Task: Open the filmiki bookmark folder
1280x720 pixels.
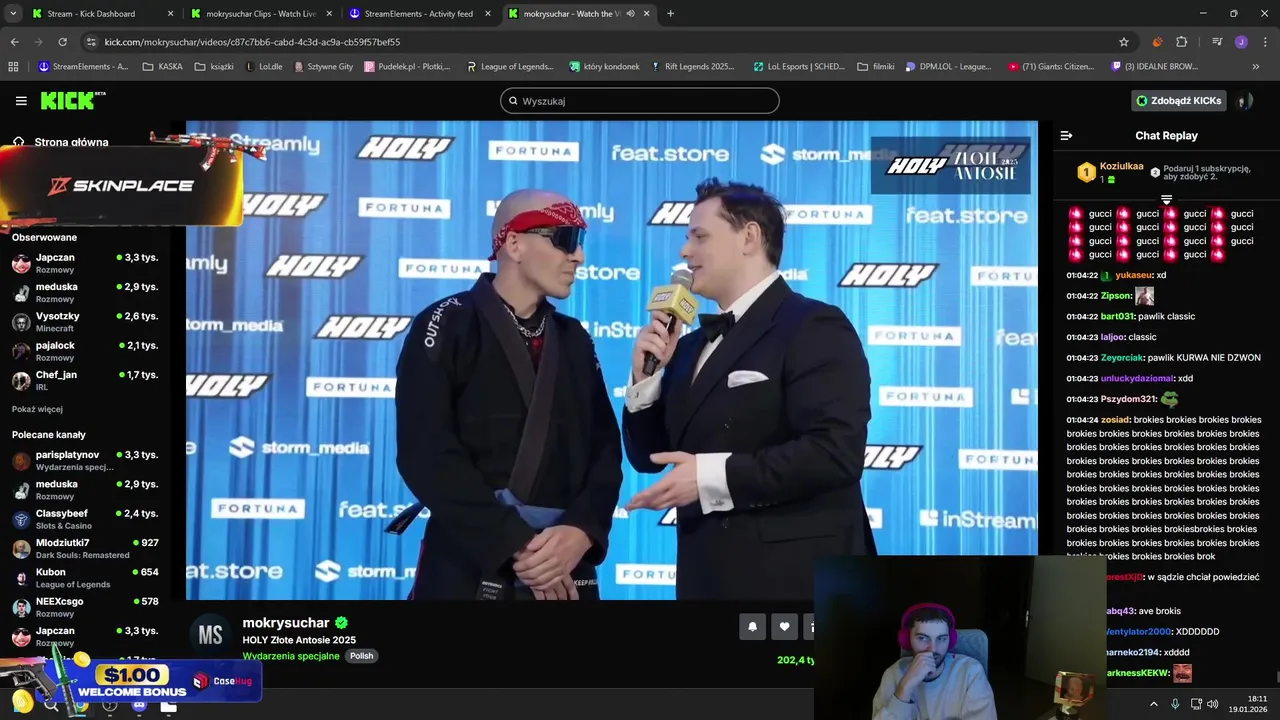Action: [876, 67]
